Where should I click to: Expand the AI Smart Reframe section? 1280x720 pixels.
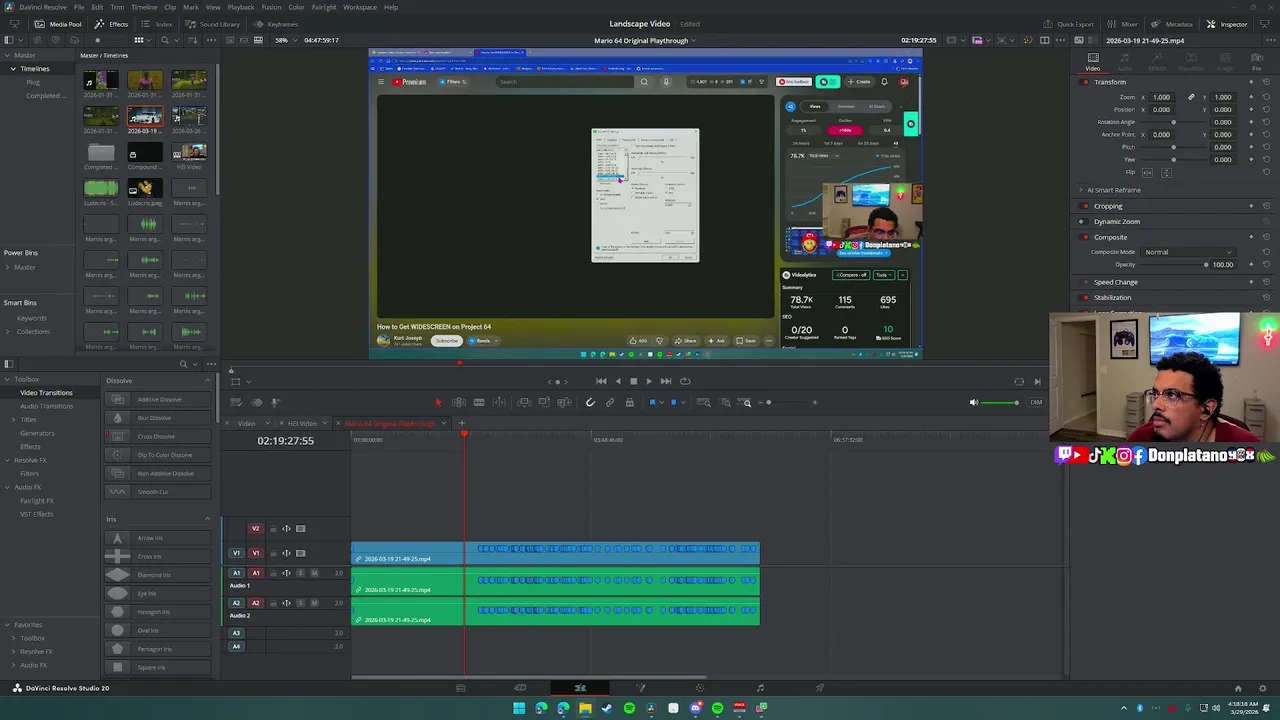pyautogui.click(x=1081, y=190)
